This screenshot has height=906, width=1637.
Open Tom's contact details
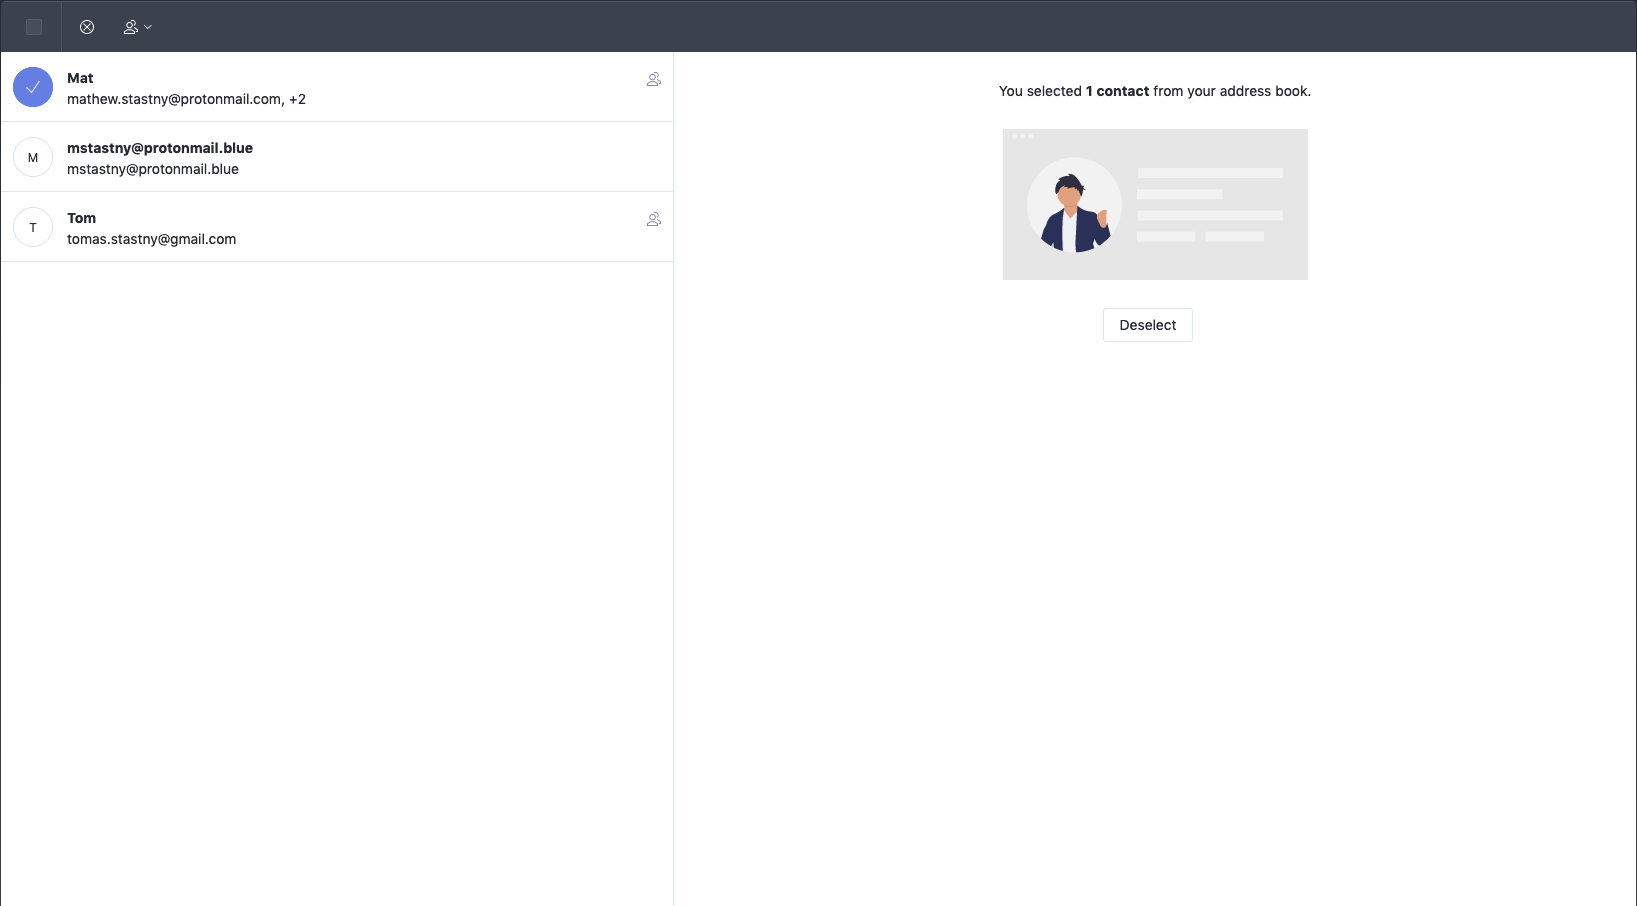pyautogui.click(x=300, y=227)
